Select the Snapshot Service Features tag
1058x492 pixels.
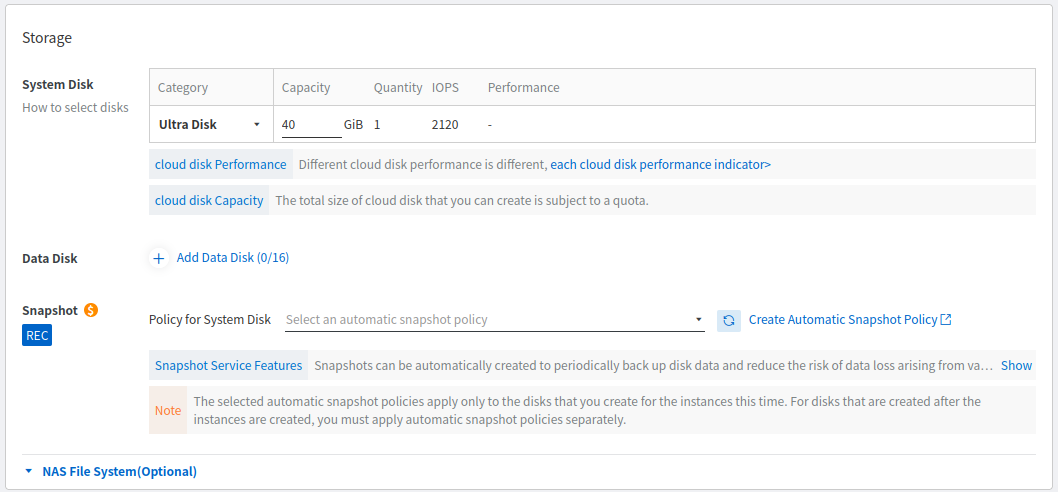228,365
